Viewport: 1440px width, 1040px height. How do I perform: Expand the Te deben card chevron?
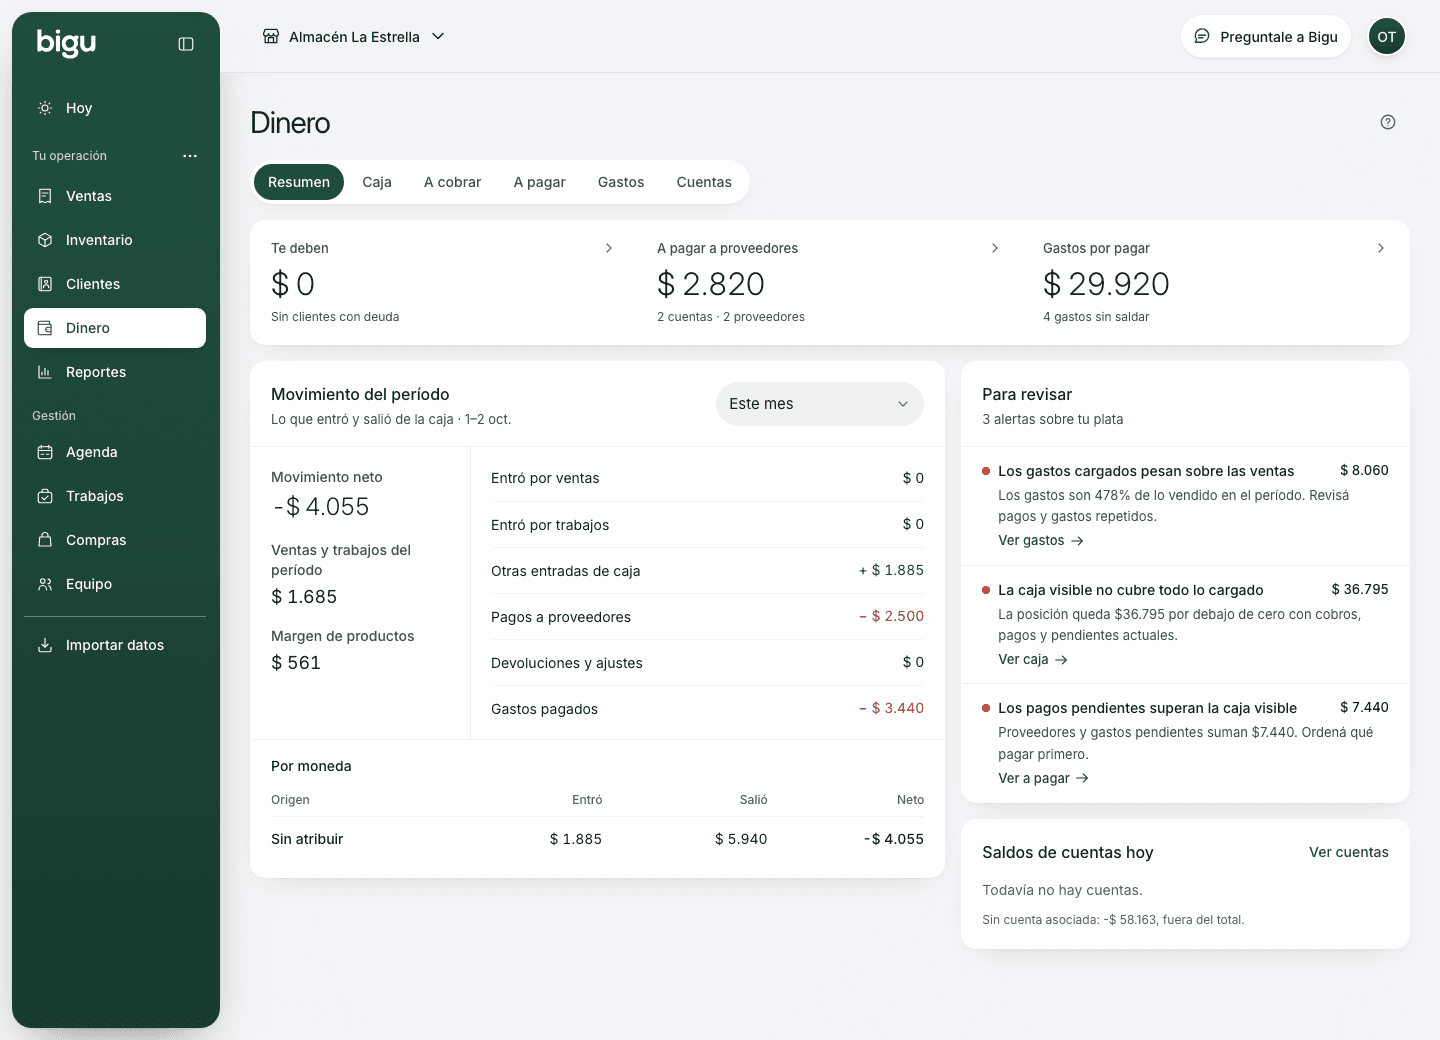coord(609,248)
